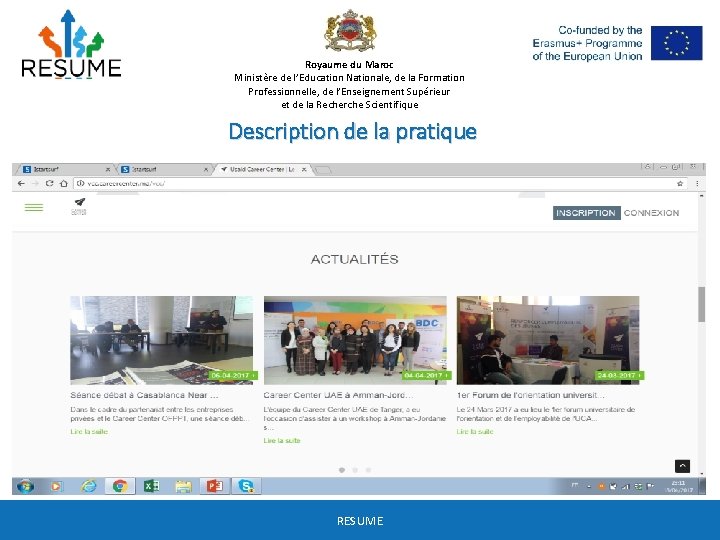Click Lire la suite under the Casablanca article

pos(89,432)
